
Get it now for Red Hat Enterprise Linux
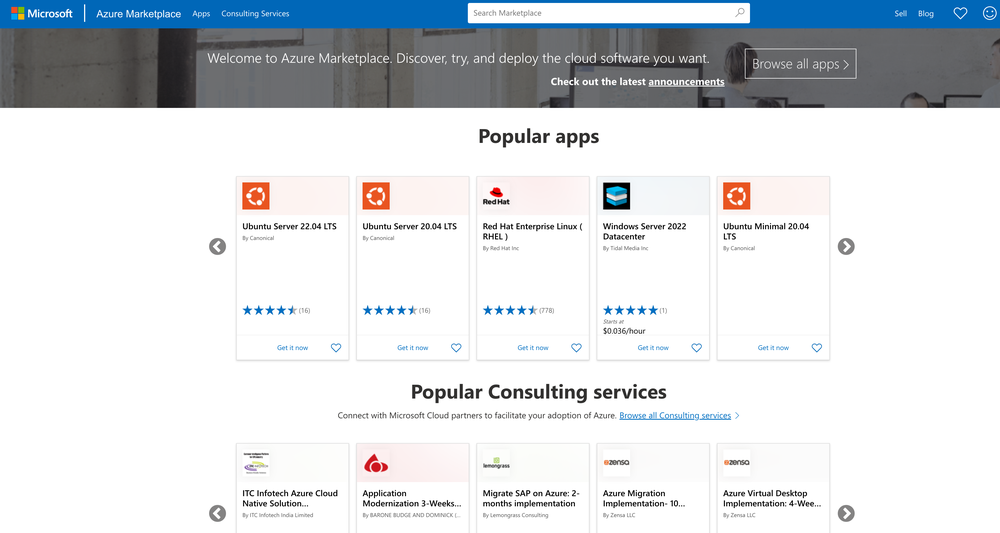[x=533, y=348]
